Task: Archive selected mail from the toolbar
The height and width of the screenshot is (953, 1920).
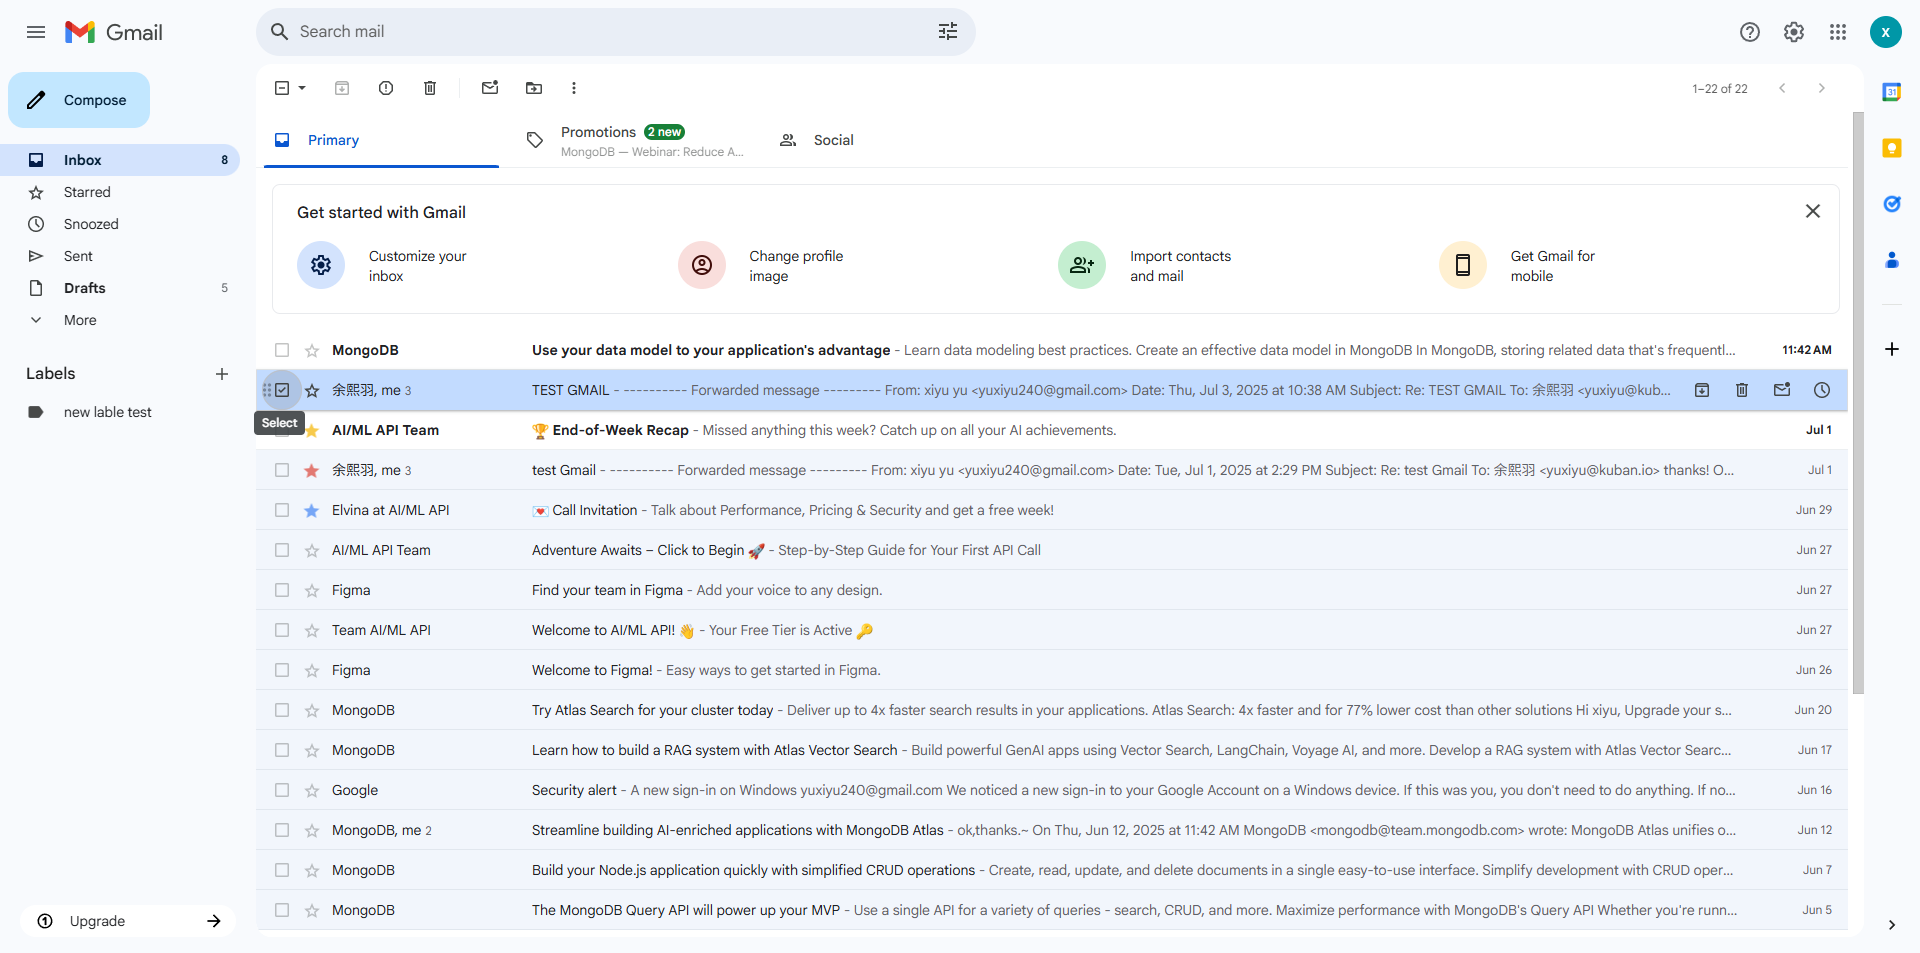Action: pos(342,88)
